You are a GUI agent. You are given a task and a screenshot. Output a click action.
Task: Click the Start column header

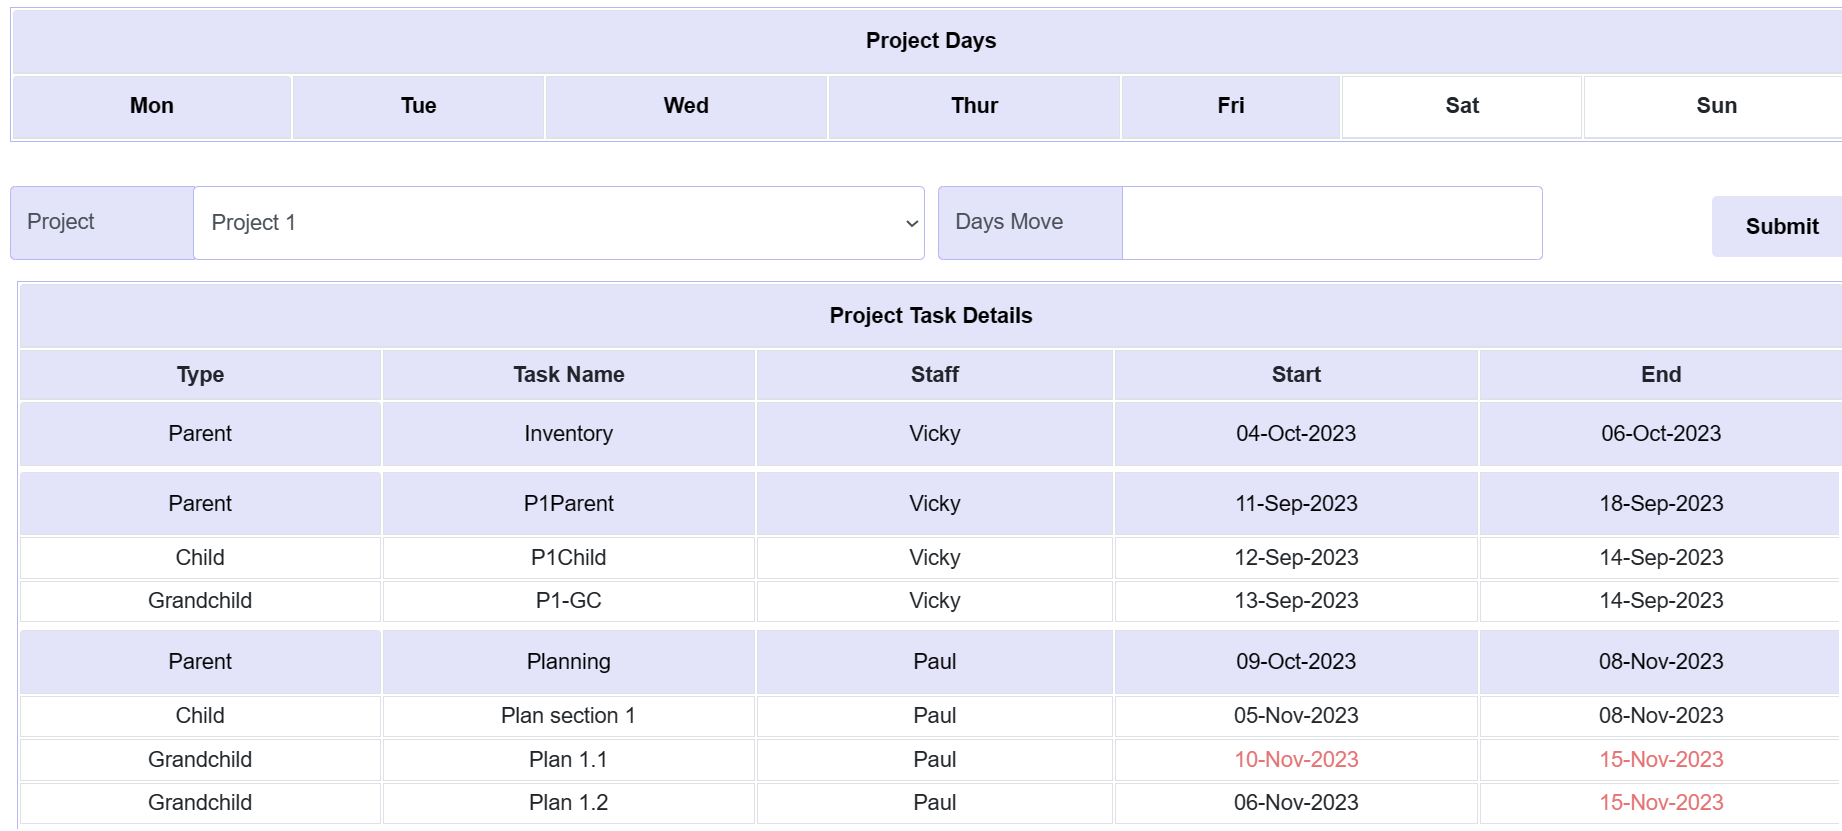[x=1295, y=374]
